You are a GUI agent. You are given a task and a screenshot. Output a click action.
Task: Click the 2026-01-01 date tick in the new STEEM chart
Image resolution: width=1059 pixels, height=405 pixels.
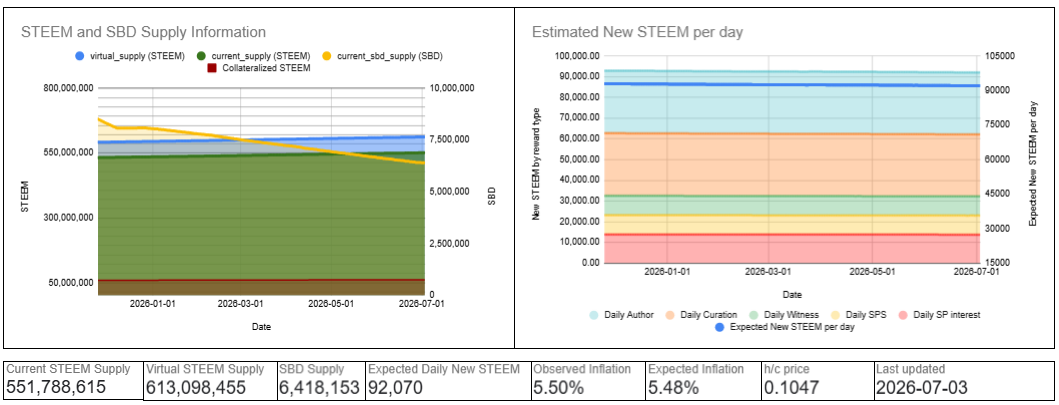(x=667, y=273)
